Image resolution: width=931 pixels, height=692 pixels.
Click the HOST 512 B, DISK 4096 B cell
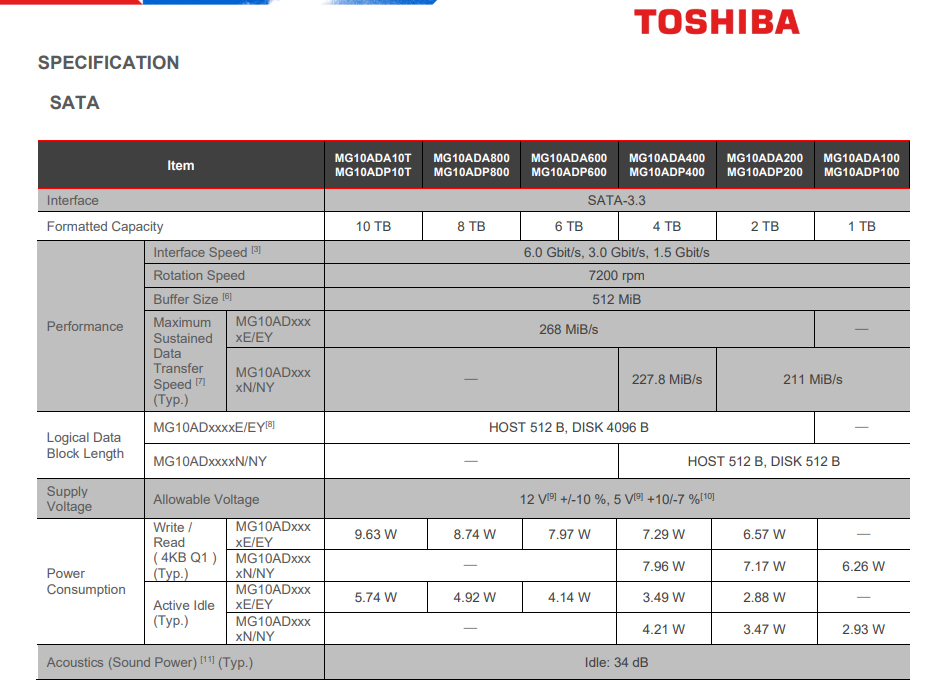pos(568,428)
